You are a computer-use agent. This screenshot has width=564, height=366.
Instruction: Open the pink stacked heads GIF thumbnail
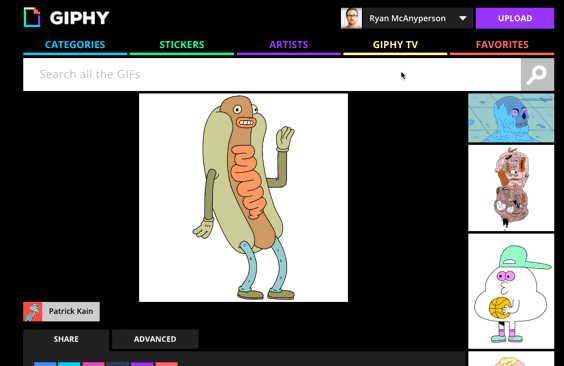(x=511, y=188)
